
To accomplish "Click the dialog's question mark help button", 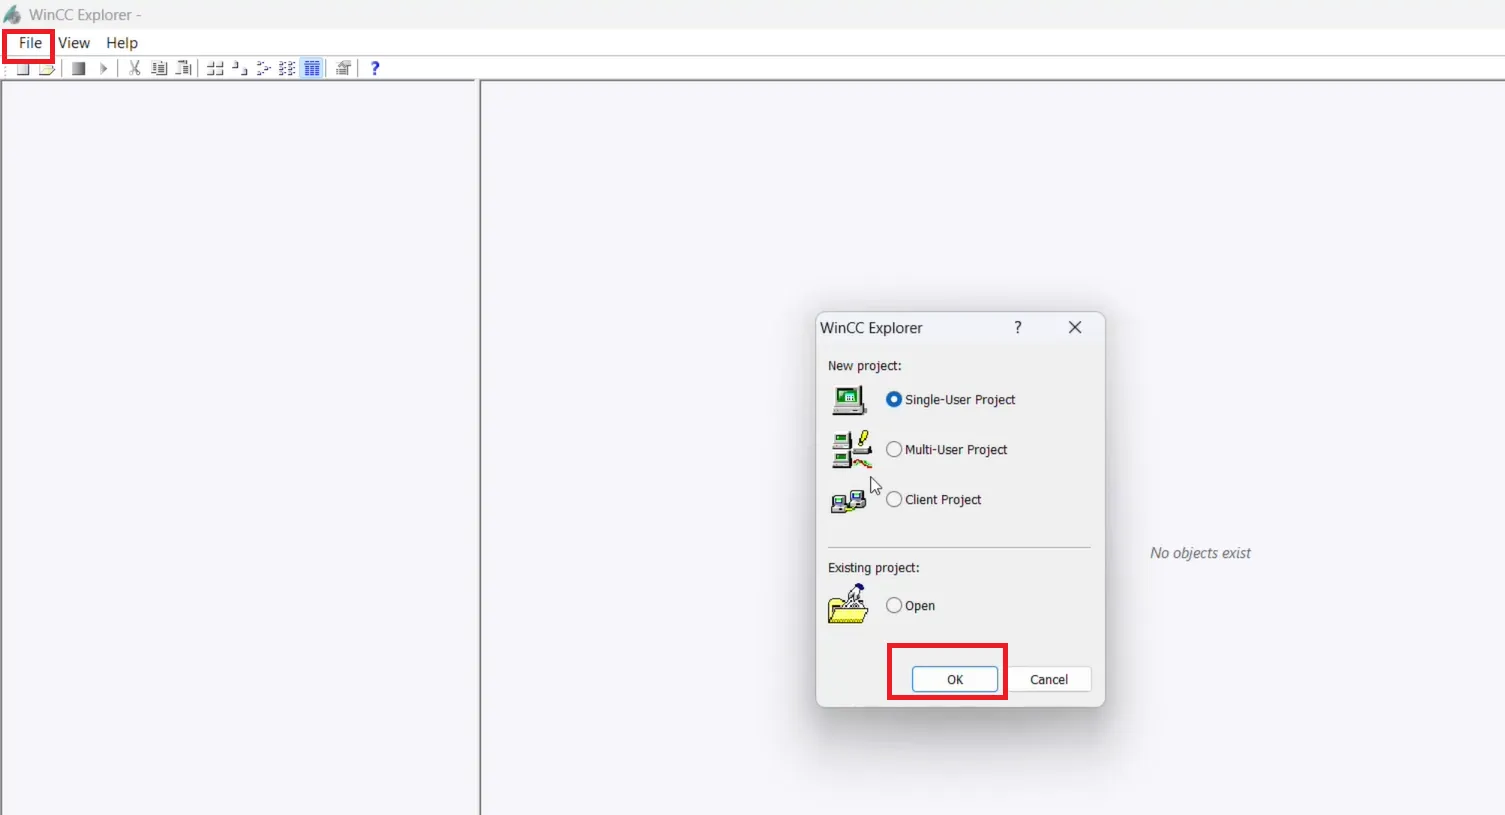I will click(1018, 327).
